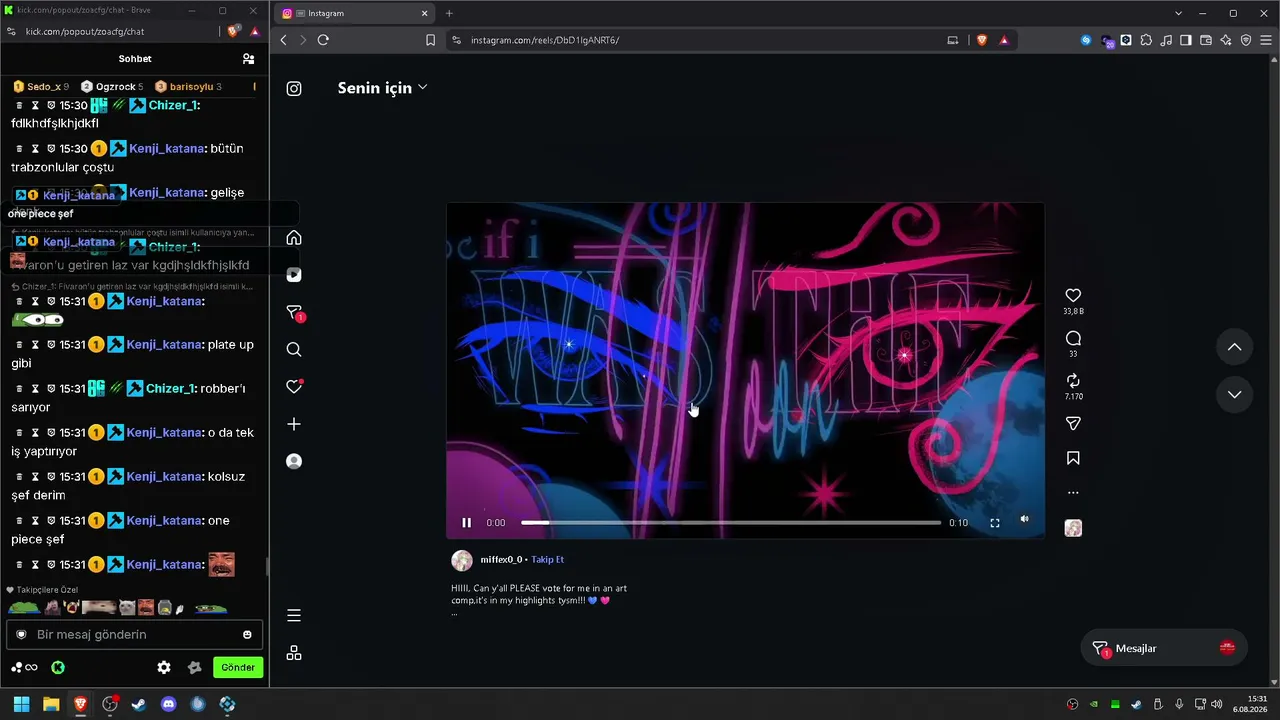Open channel points balance in chat
Image resolution: width=1280 pixels, height=720 pixels.
[x=24, y=667]
